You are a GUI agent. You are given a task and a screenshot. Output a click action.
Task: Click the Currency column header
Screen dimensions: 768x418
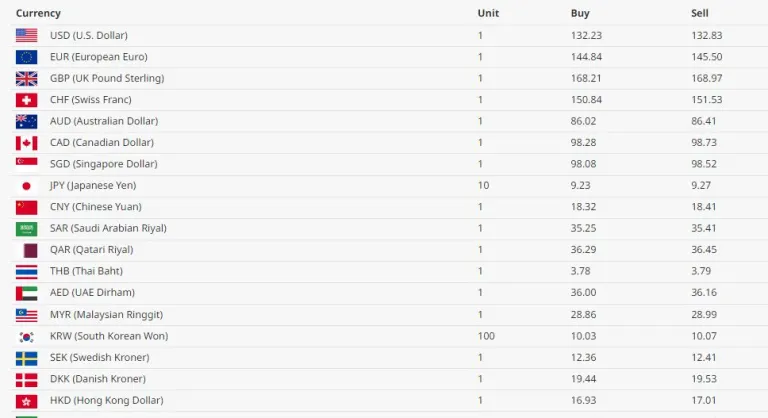38,13
